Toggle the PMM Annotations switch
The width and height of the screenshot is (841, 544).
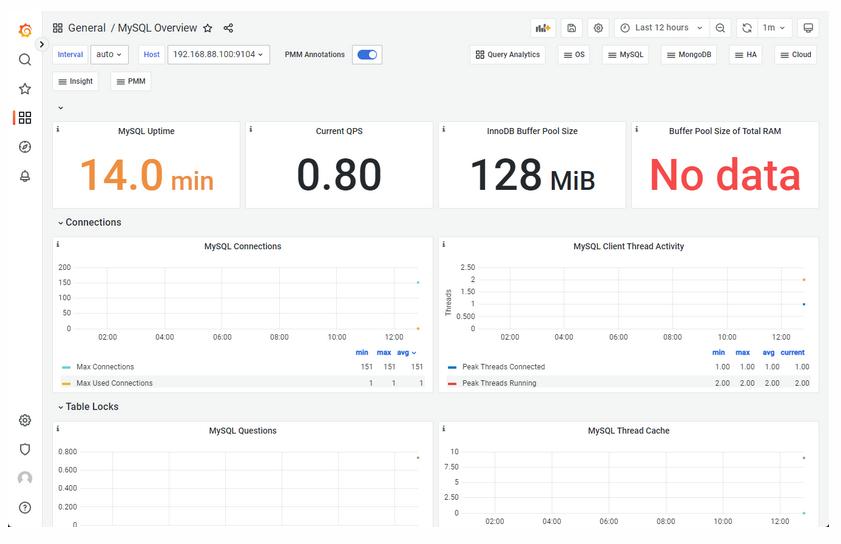point(367,55)
